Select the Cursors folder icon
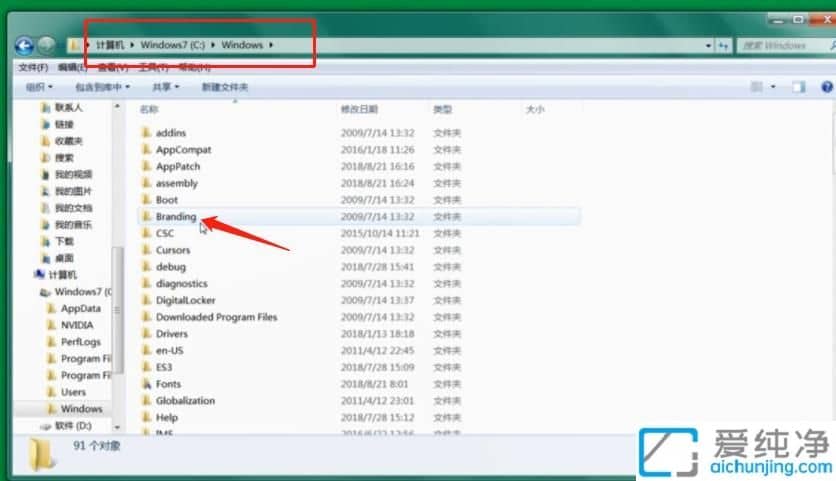 pos(147,250)
